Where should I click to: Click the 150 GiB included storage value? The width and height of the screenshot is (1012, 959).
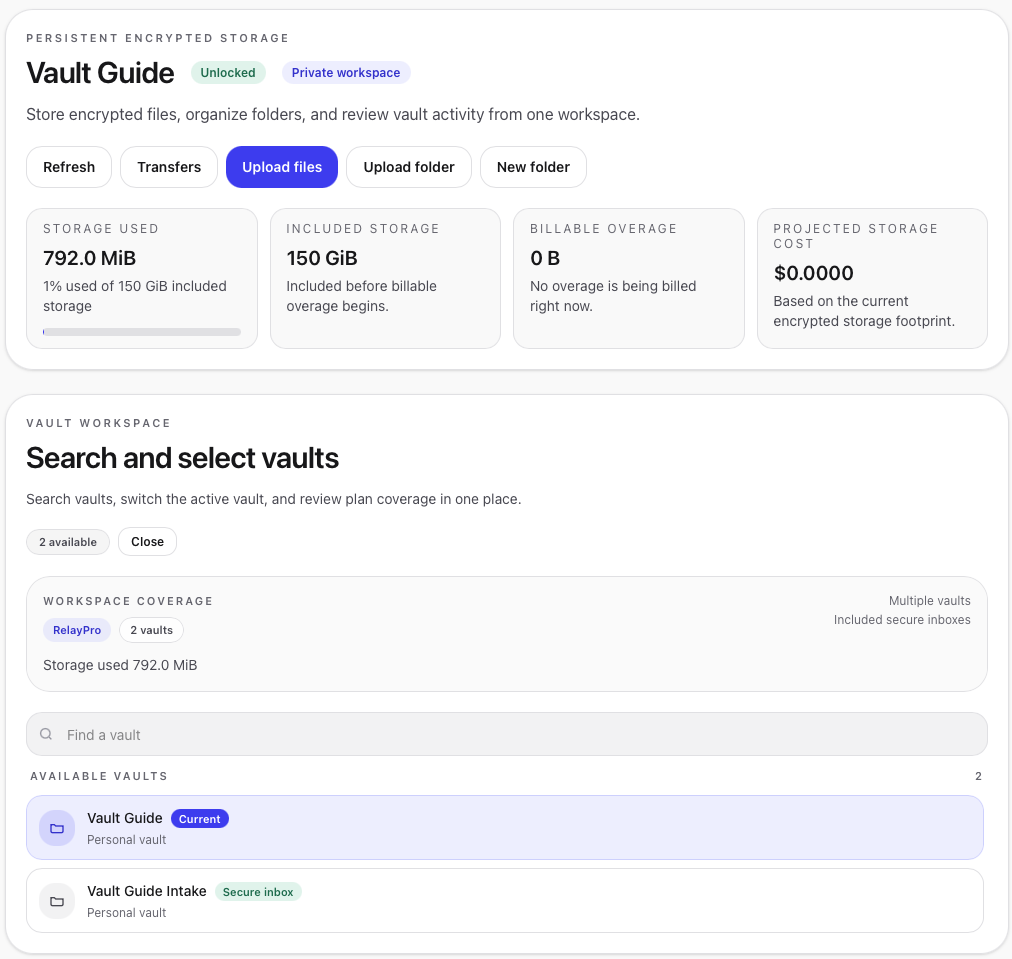(x=322, y=258)
